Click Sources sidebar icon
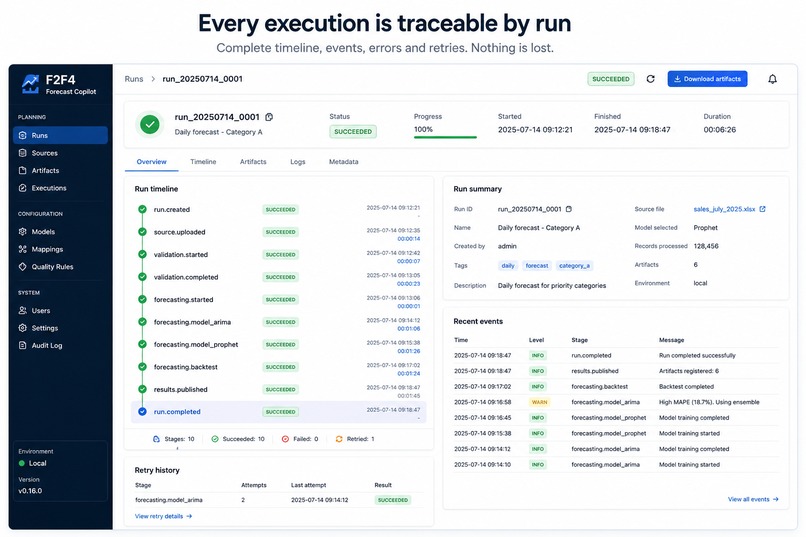Viewport: 806px width, 537px height. pos(23,153)
